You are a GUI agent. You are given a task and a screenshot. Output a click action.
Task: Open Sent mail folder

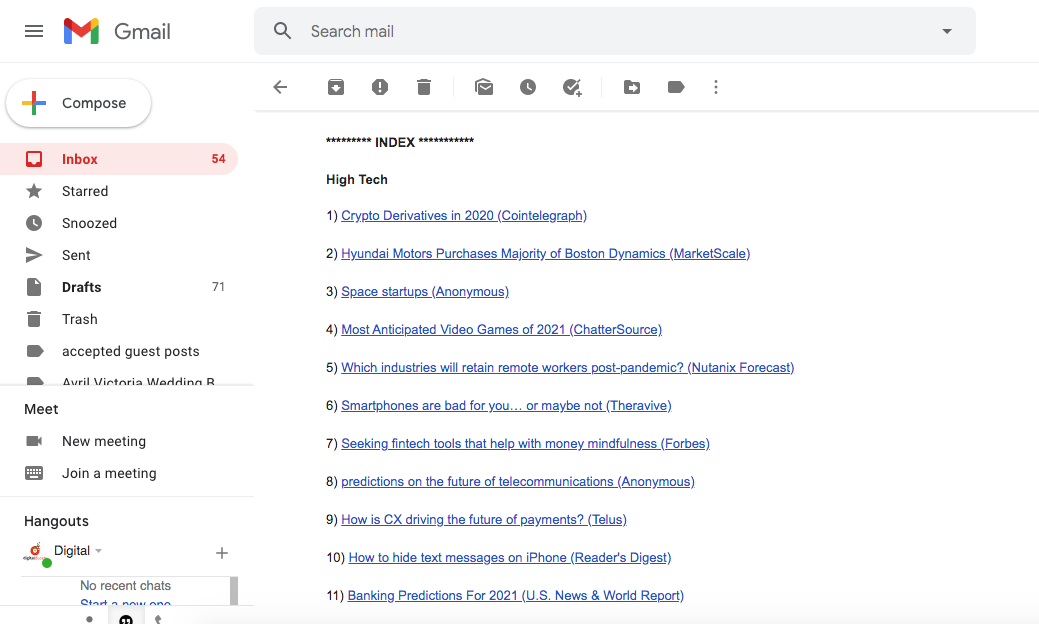click(119, 255)
